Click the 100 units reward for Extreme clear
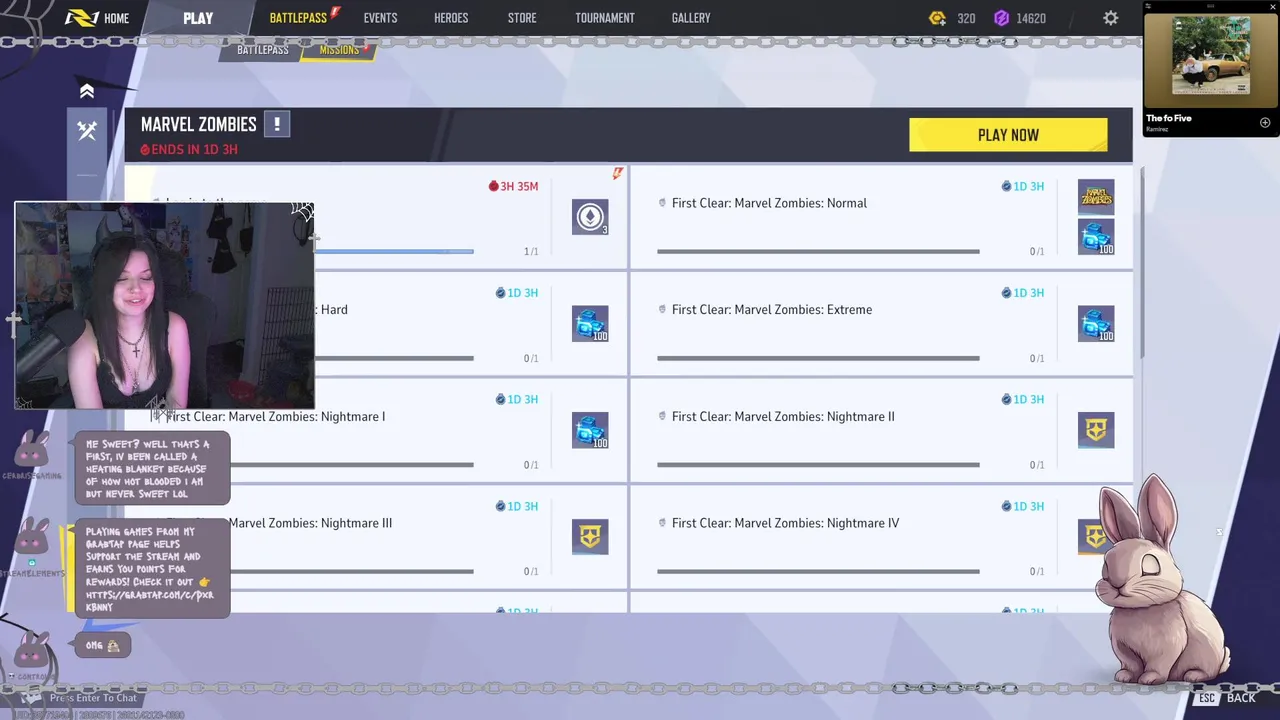 (x=1096, y=324)
